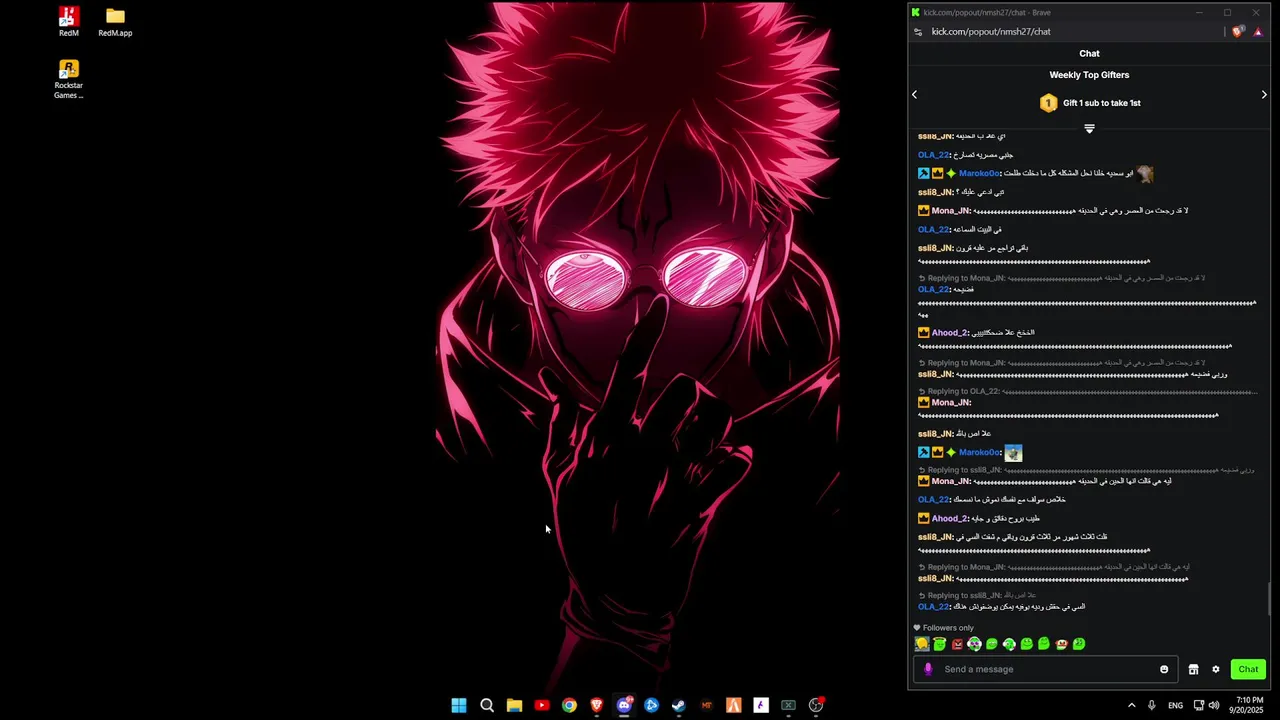Open Discord from the taskbar
The width and height of the screenshot is (1280, 720).
click(x=625, y=705)
